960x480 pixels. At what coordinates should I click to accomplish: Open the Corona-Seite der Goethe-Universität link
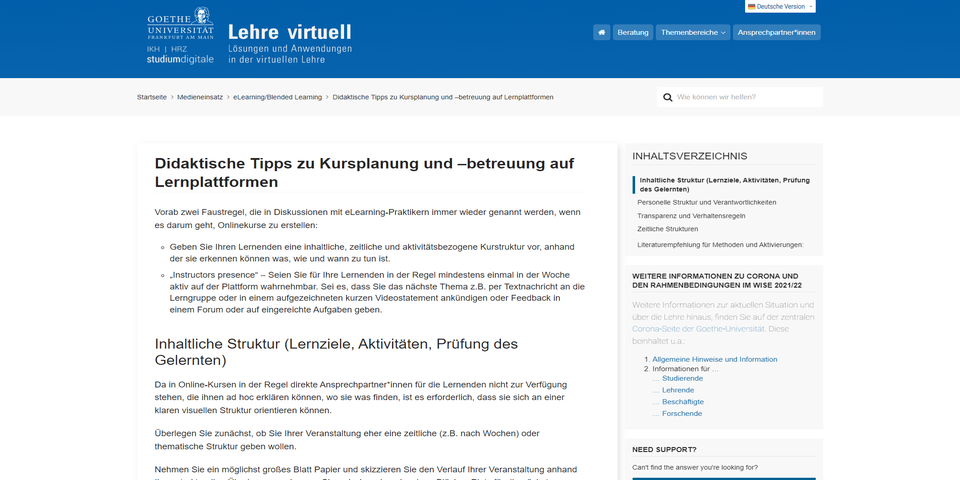click(x=698, y=329)
